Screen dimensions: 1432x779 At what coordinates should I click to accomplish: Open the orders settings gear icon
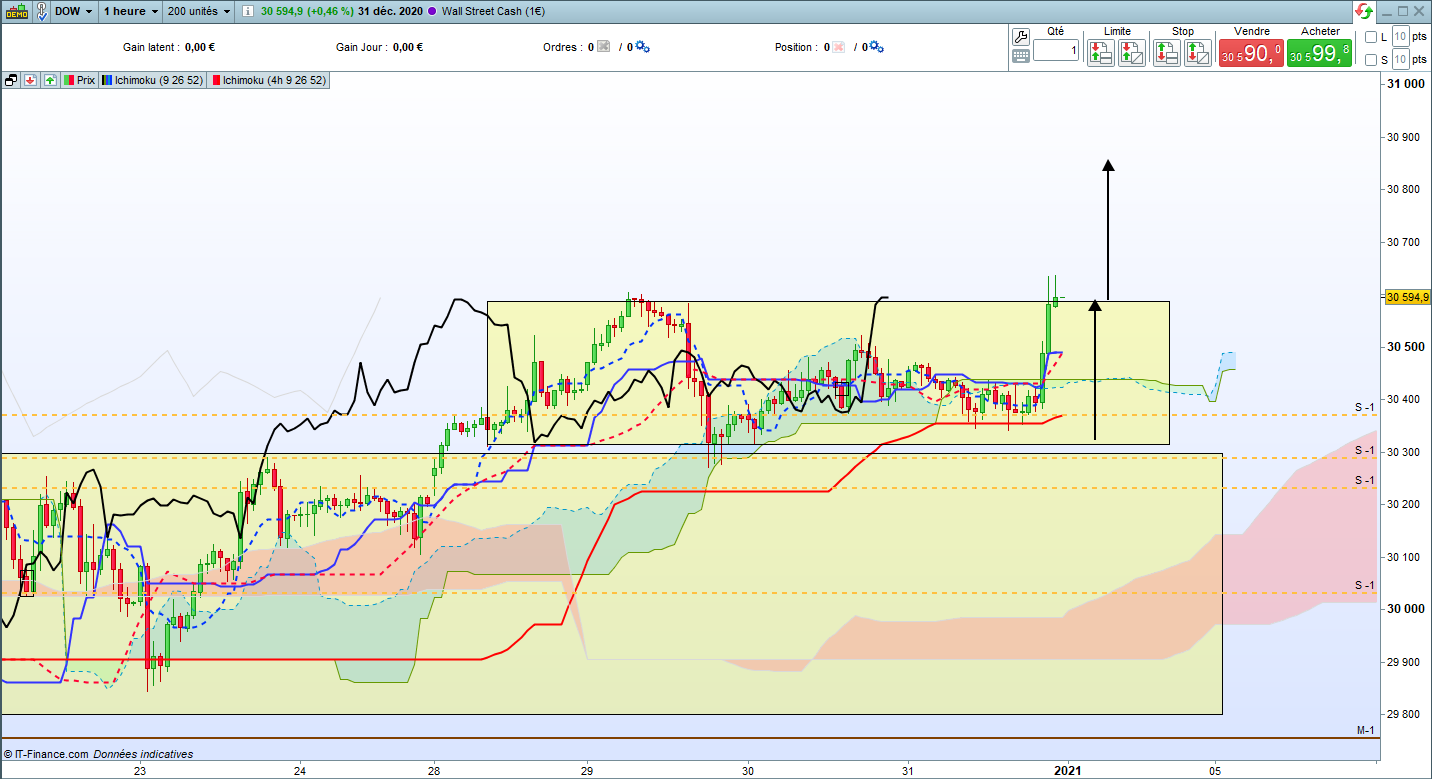642,47
